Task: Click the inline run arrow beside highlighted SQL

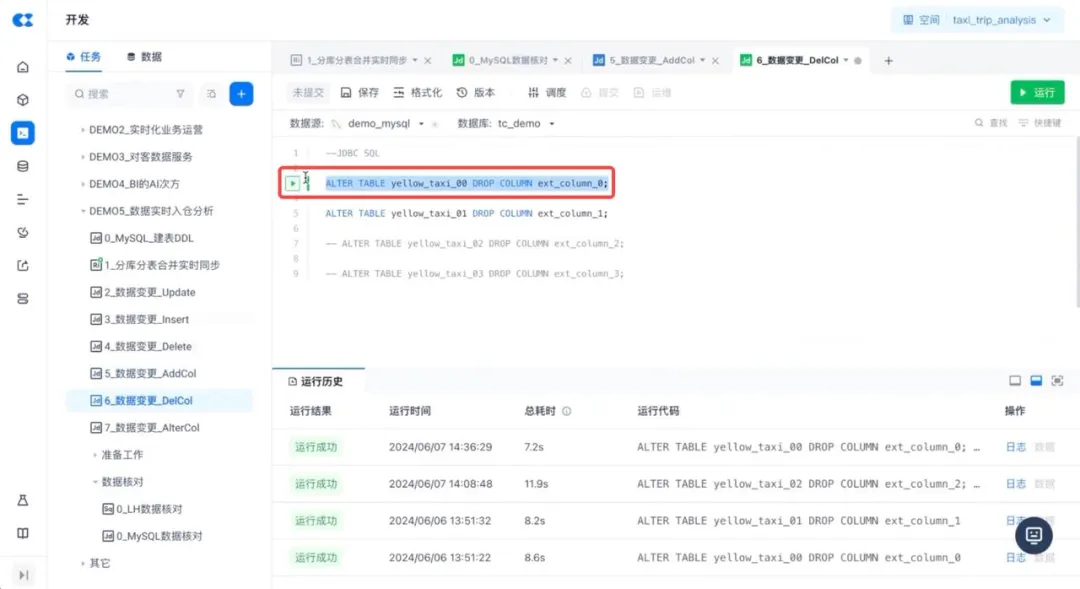Action: [292, 183]
